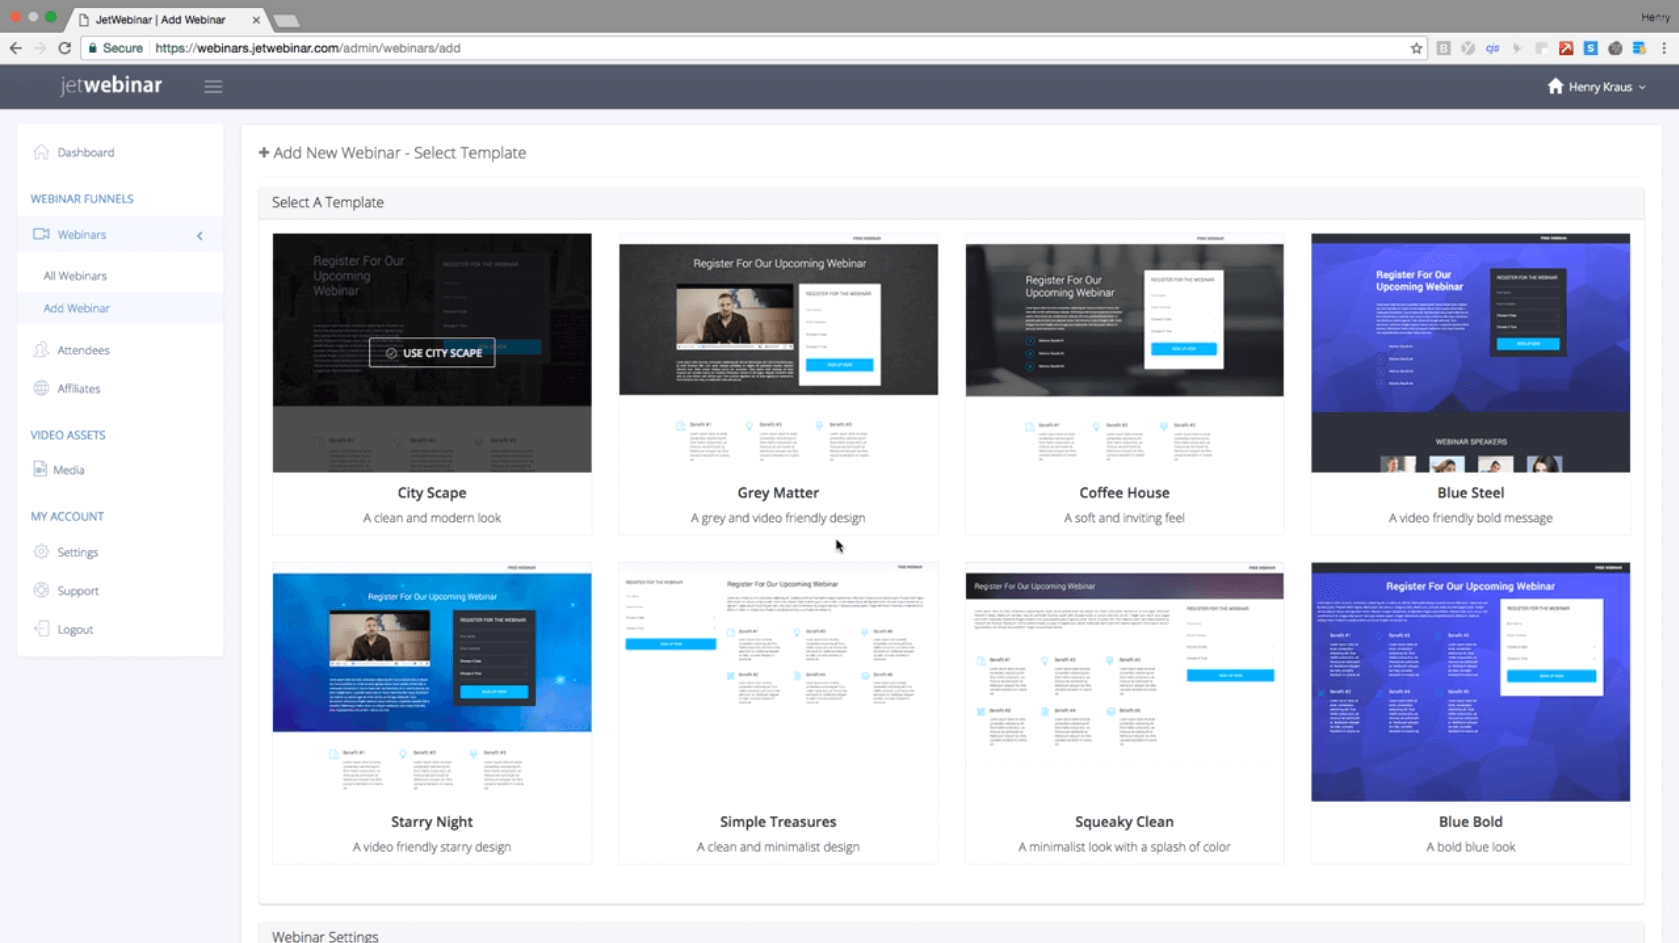The width and height of the screenshot is (1679, 943).
Task: Bookmark page with the star icon
Action: (x=1416, y=48)
